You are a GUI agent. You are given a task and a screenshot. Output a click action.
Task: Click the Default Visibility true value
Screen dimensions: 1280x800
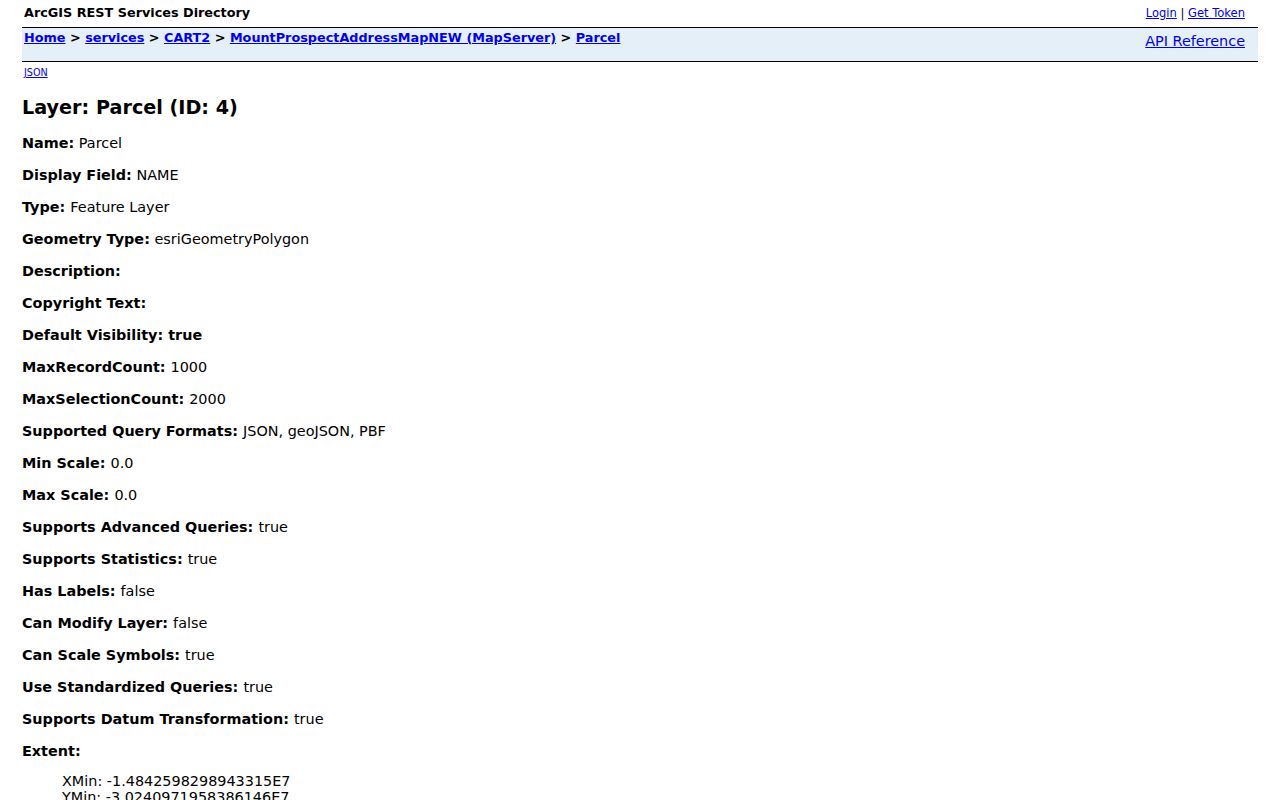click(185, 335)
